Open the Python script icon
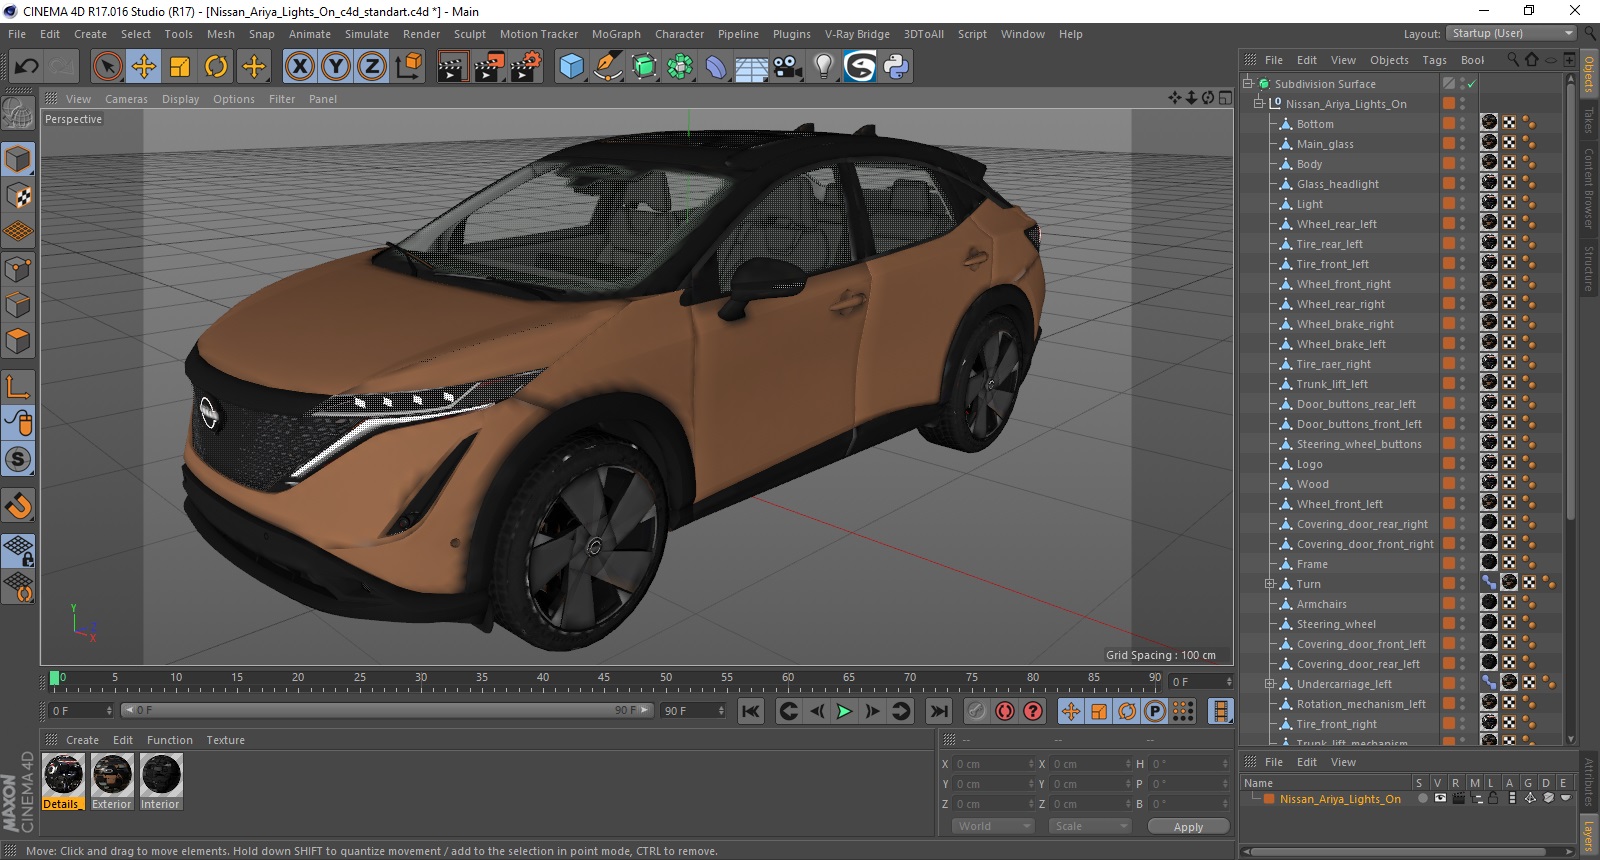Image resolution: width=1600 pixels, height=860 pixels. pos(896,67)
